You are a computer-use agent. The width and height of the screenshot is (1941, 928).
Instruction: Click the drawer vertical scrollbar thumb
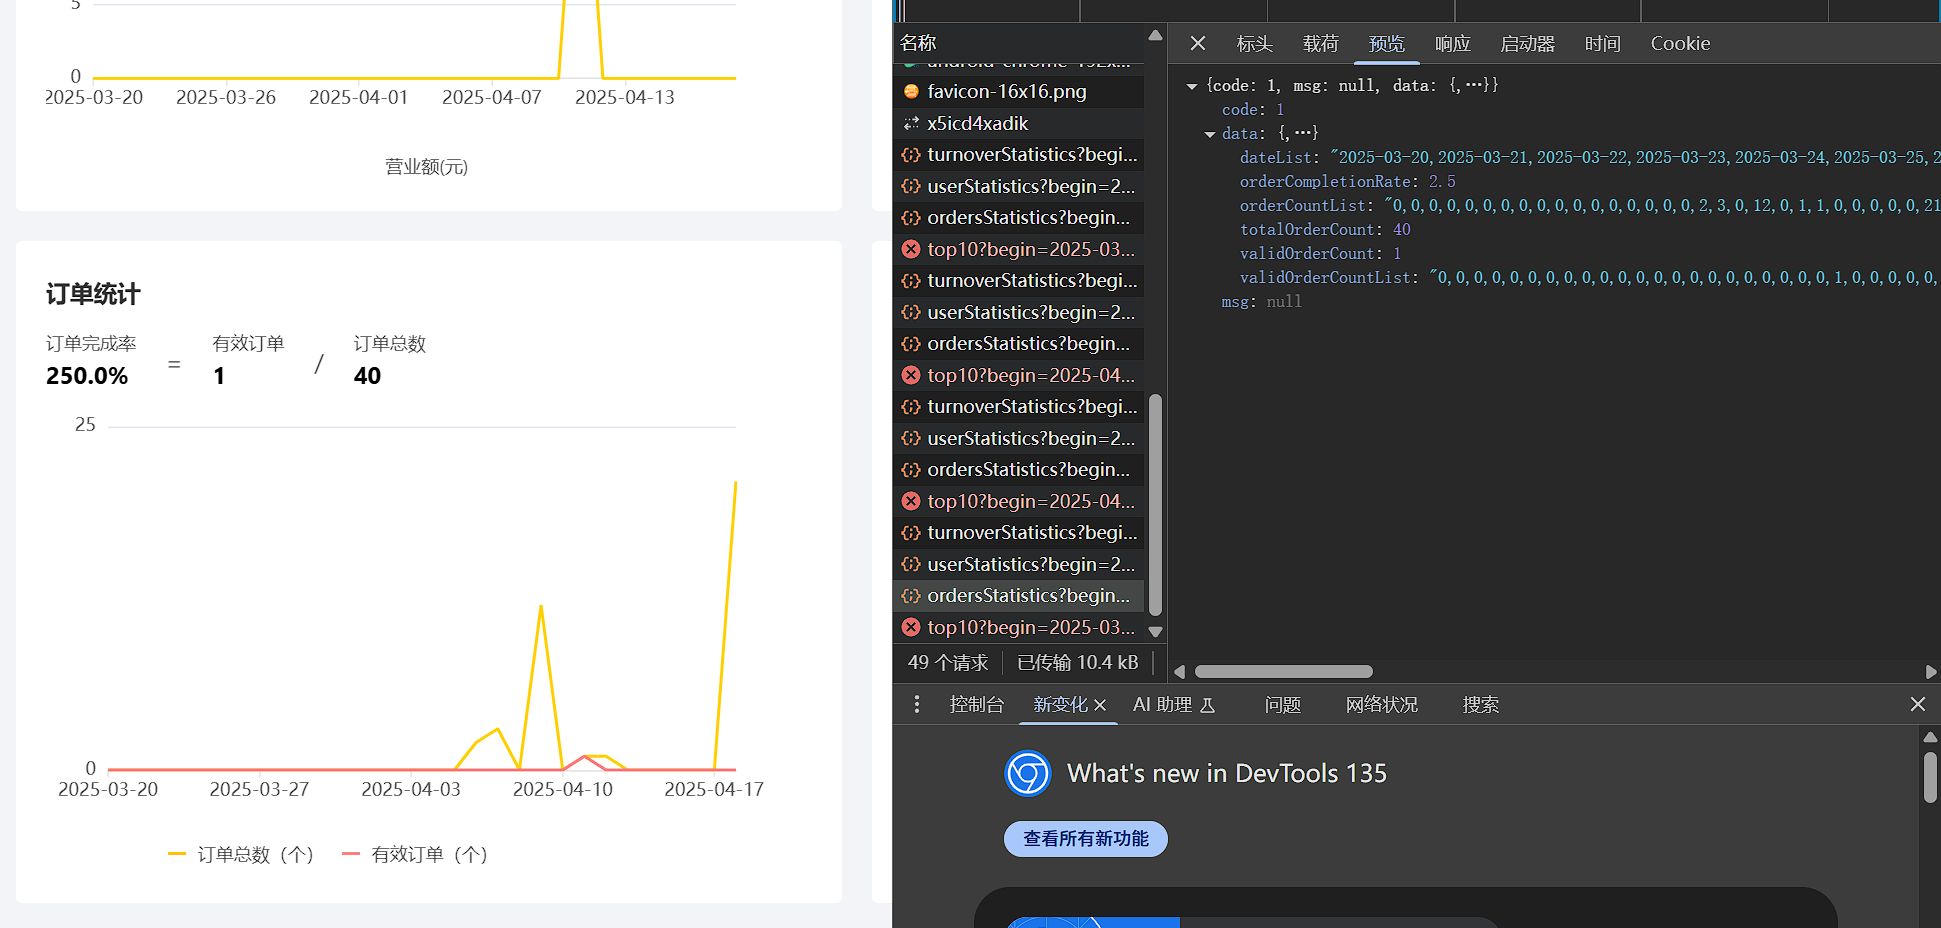(x=1930, y=777)
